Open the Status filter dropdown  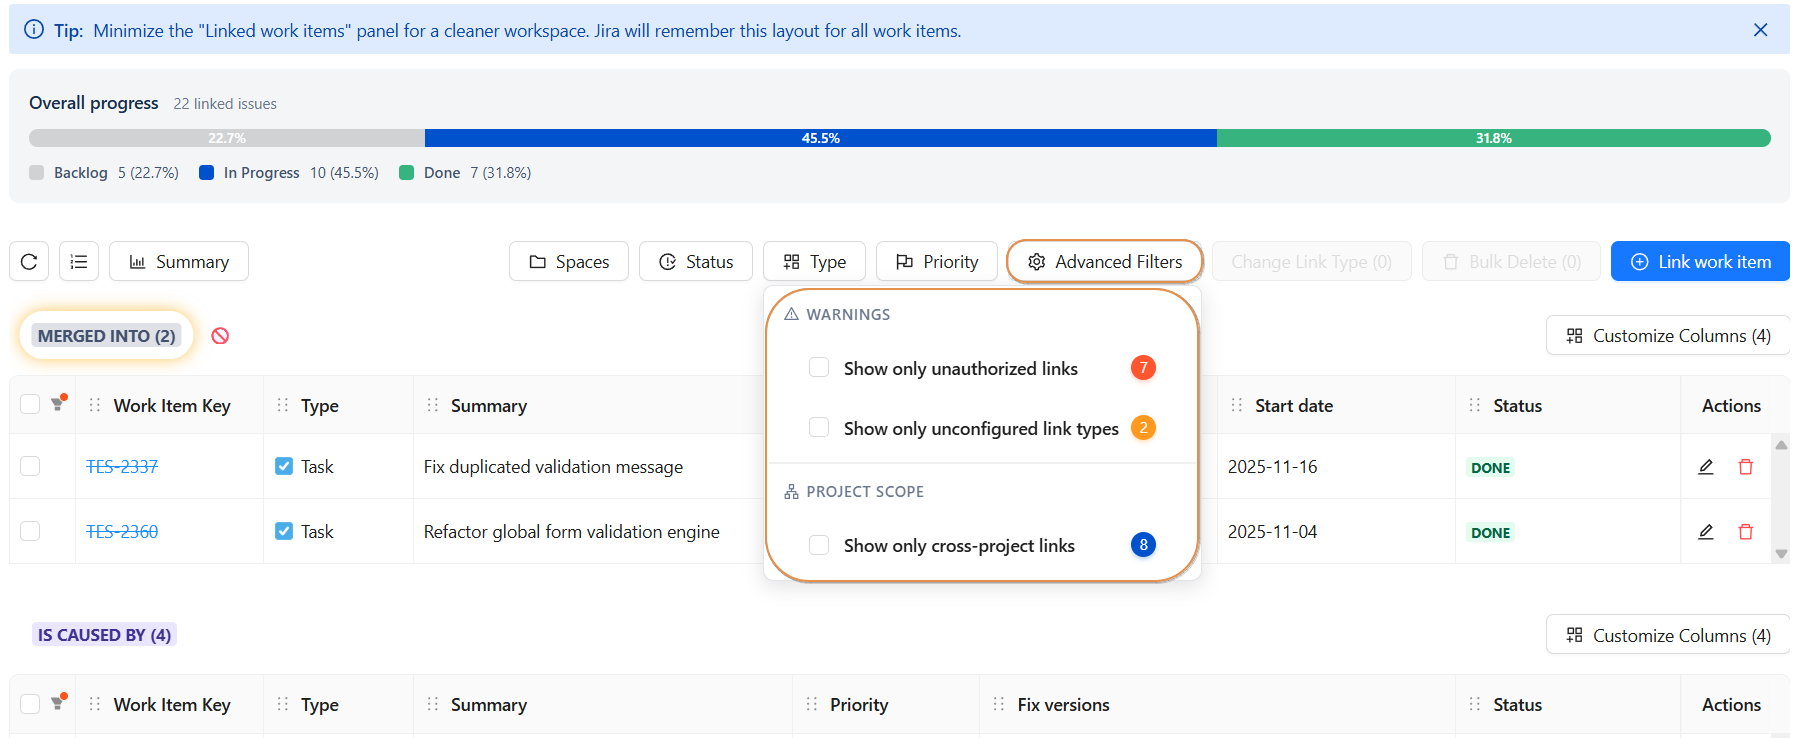tap(696, 262)
